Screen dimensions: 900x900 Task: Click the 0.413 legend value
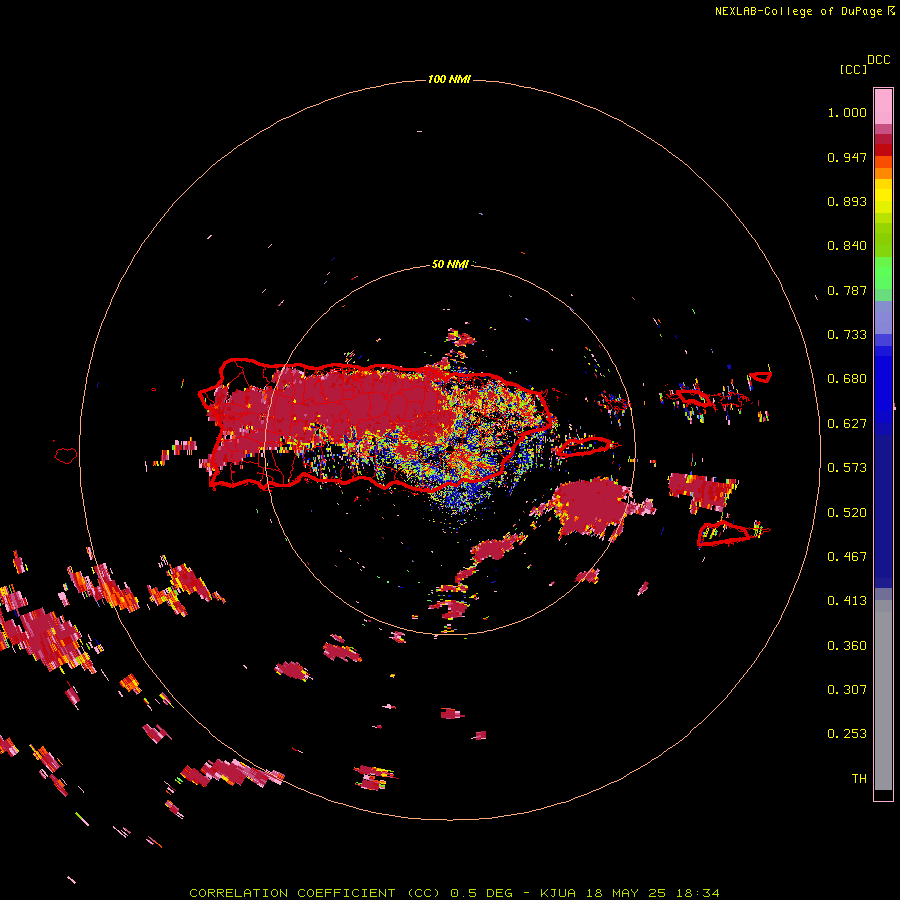point(847,601)
